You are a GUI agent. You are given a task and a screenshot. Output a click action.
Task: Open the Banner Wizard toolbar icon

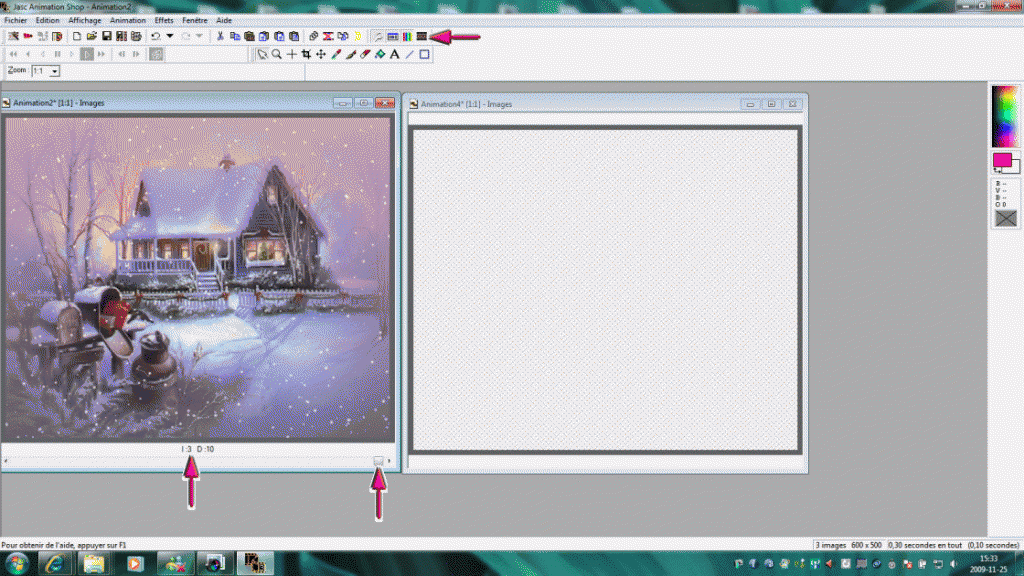(28, 37)
